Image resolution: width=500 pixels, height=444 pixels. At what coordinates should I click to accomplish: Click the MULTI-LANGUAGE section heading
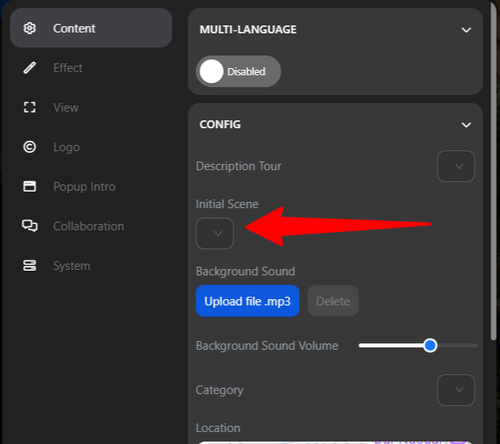coord(248,29)
